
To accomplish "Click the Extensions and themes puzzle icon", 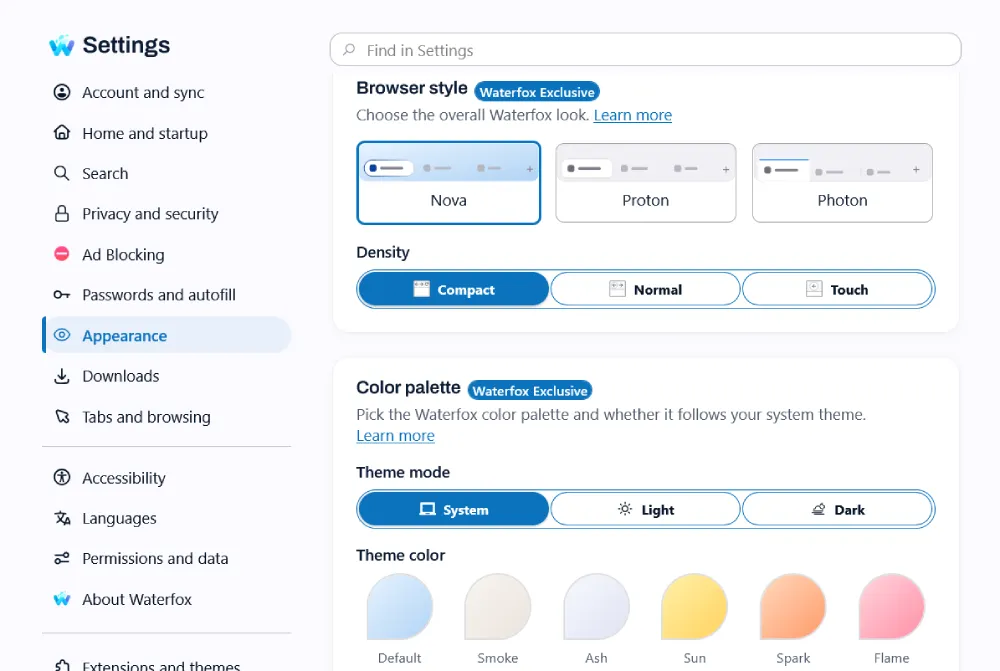I will 62,665.
